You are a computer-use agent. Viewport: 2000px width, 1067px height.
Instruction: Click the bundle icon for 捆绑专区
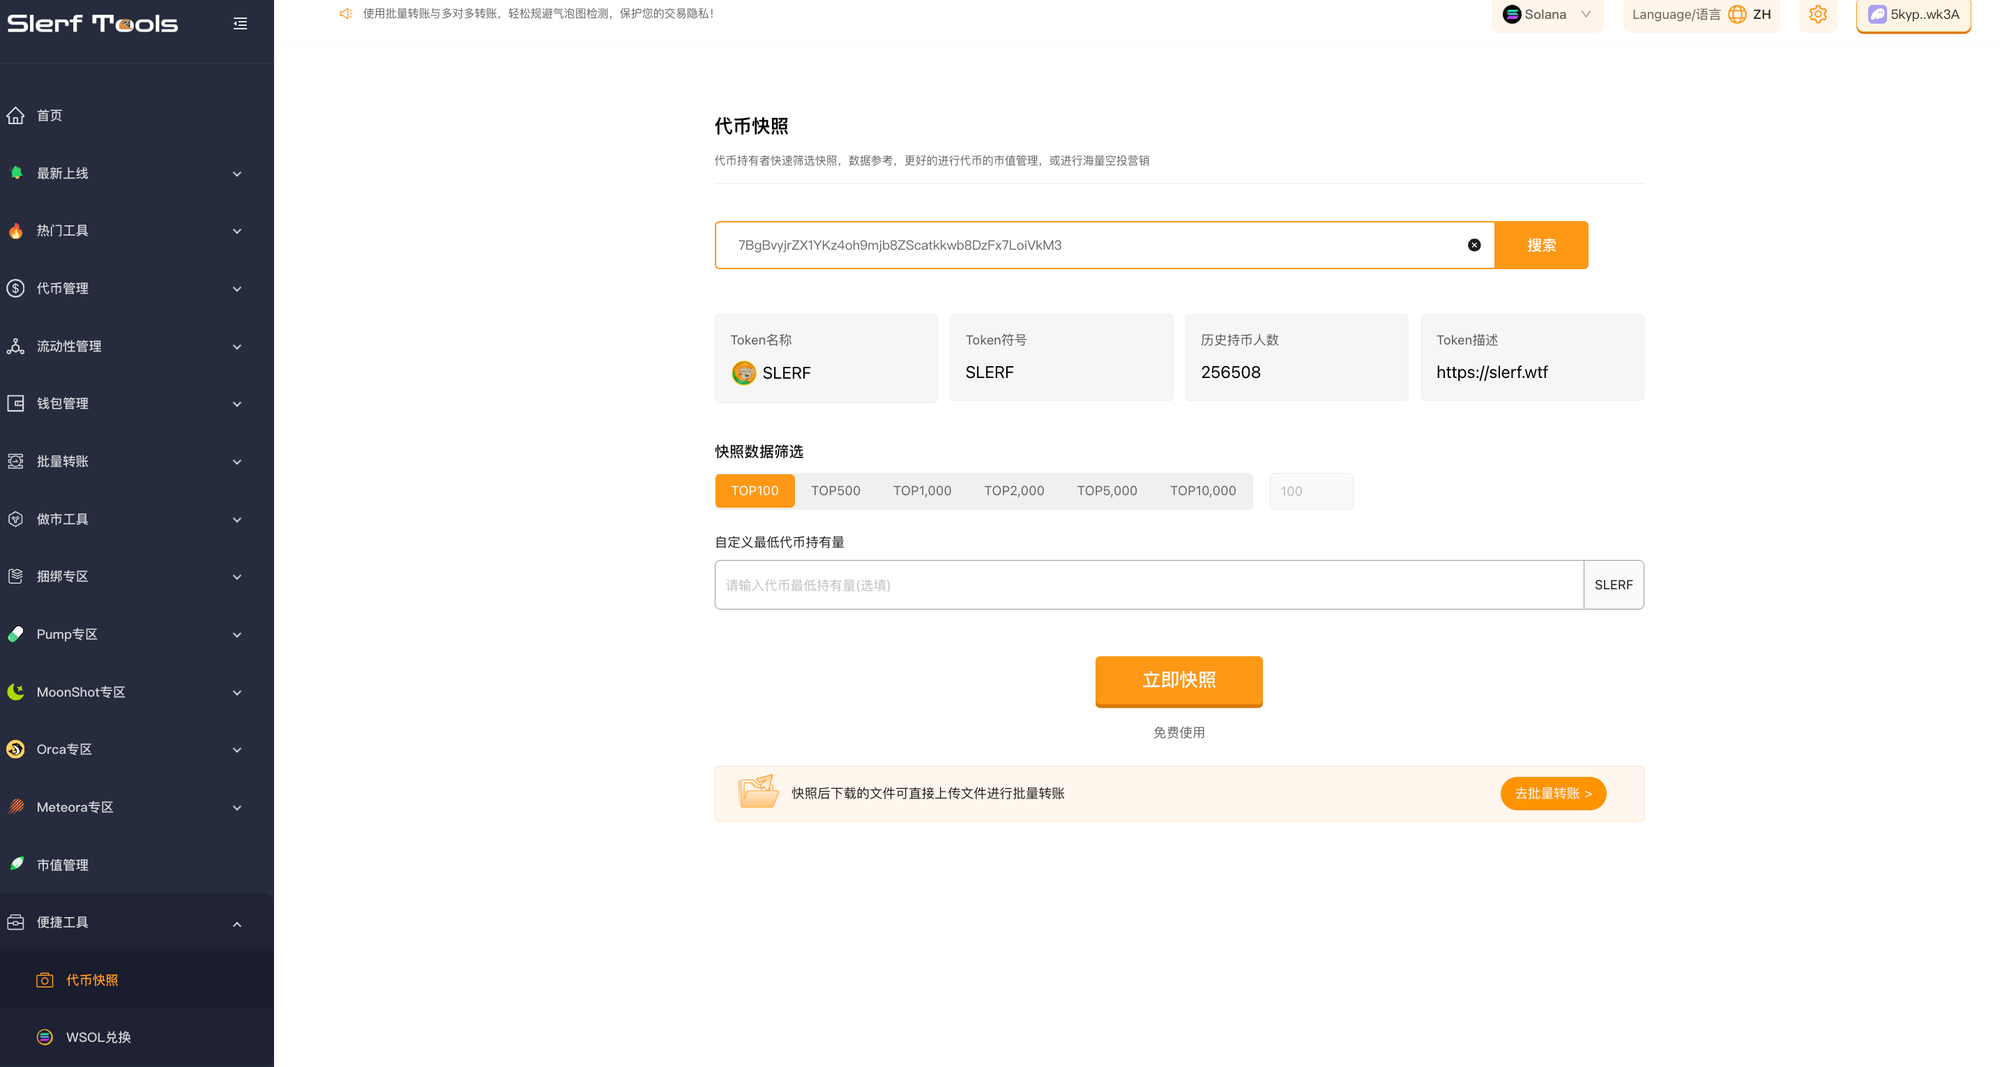16,576
